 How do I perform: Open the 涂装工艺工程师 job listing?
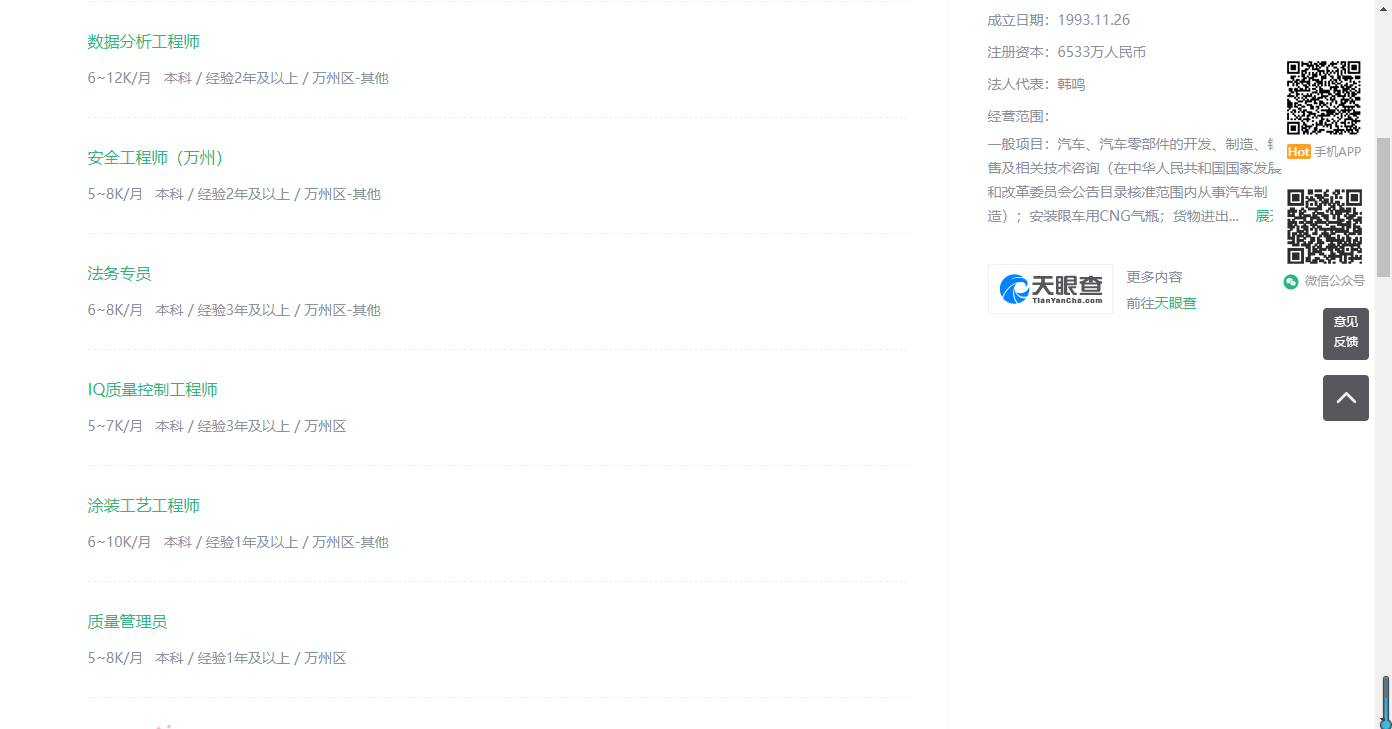click(144, 506)
